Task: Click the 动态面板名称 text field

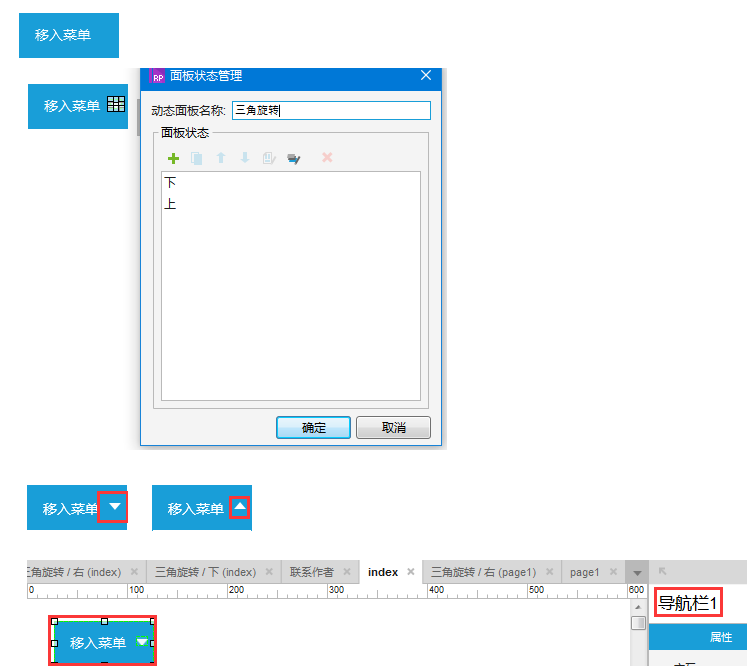Action: coord(330,110)
